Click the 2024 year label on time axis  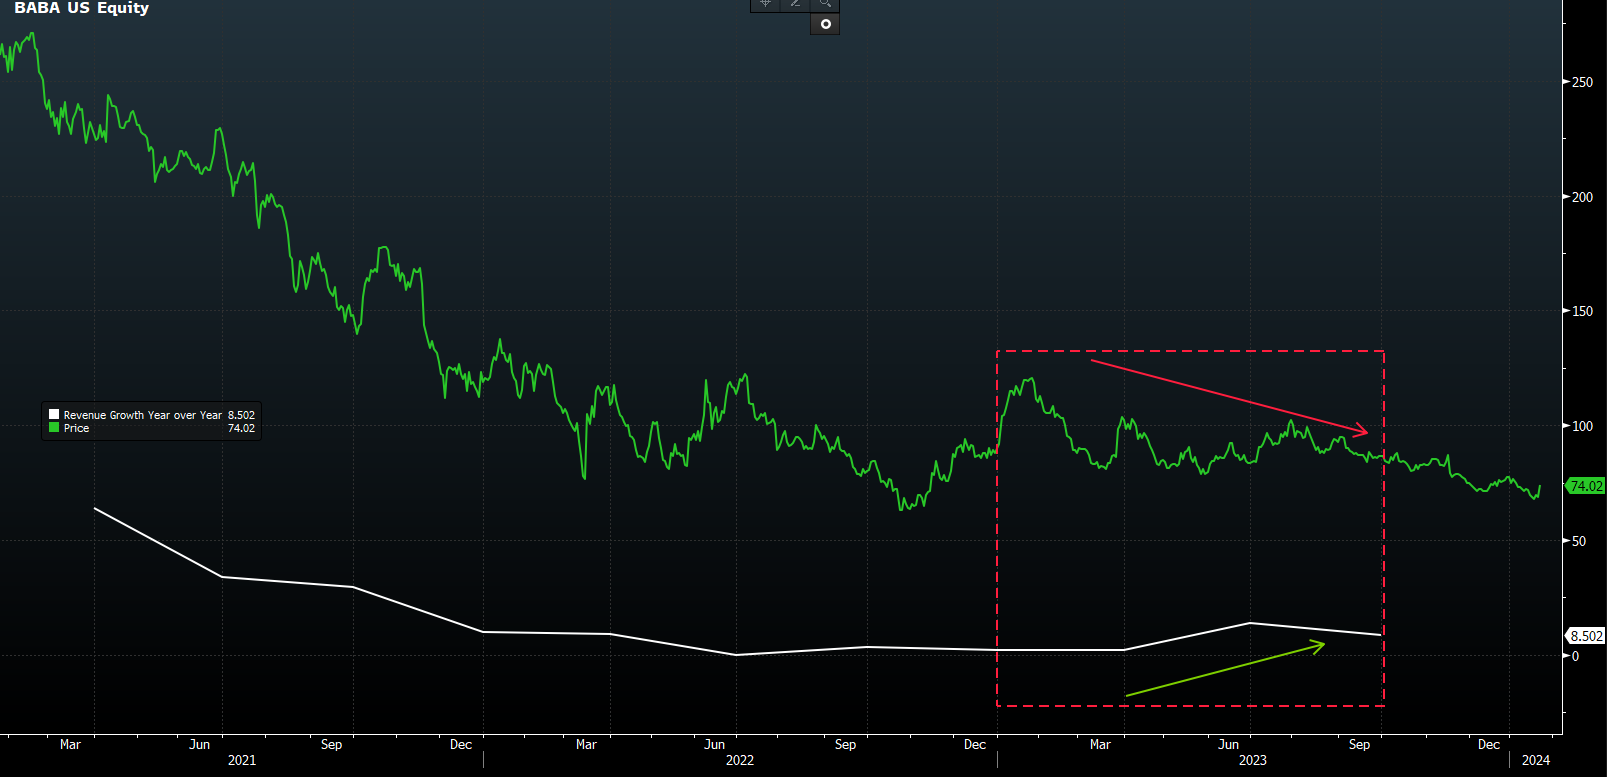pyautogui.click(x=1536, y=760)
